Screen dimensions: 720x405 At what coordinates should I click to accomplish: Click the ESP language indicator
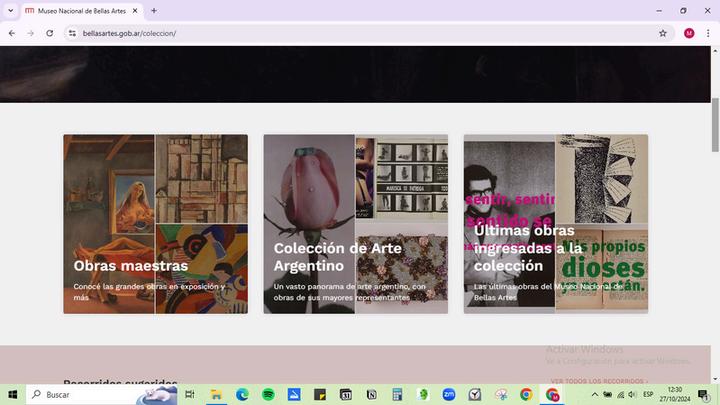point(648,394)
